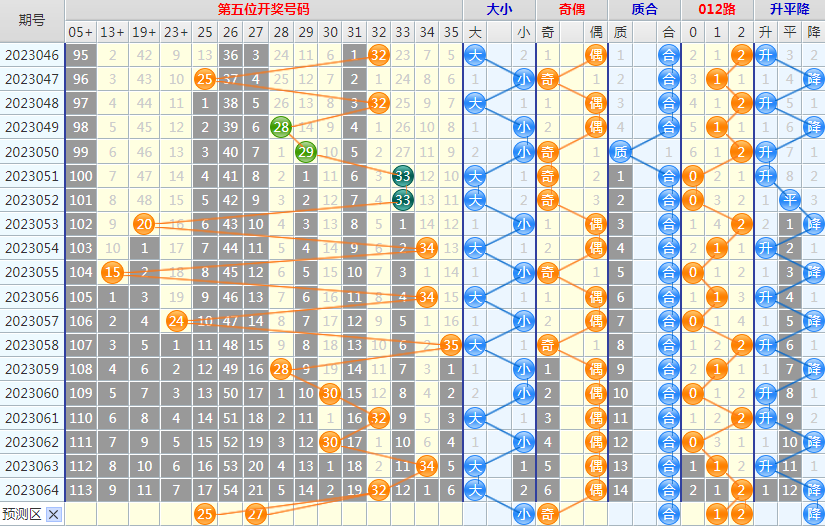Click the 13+ column header
825x526 pixels.
click(x=113, y=32)
